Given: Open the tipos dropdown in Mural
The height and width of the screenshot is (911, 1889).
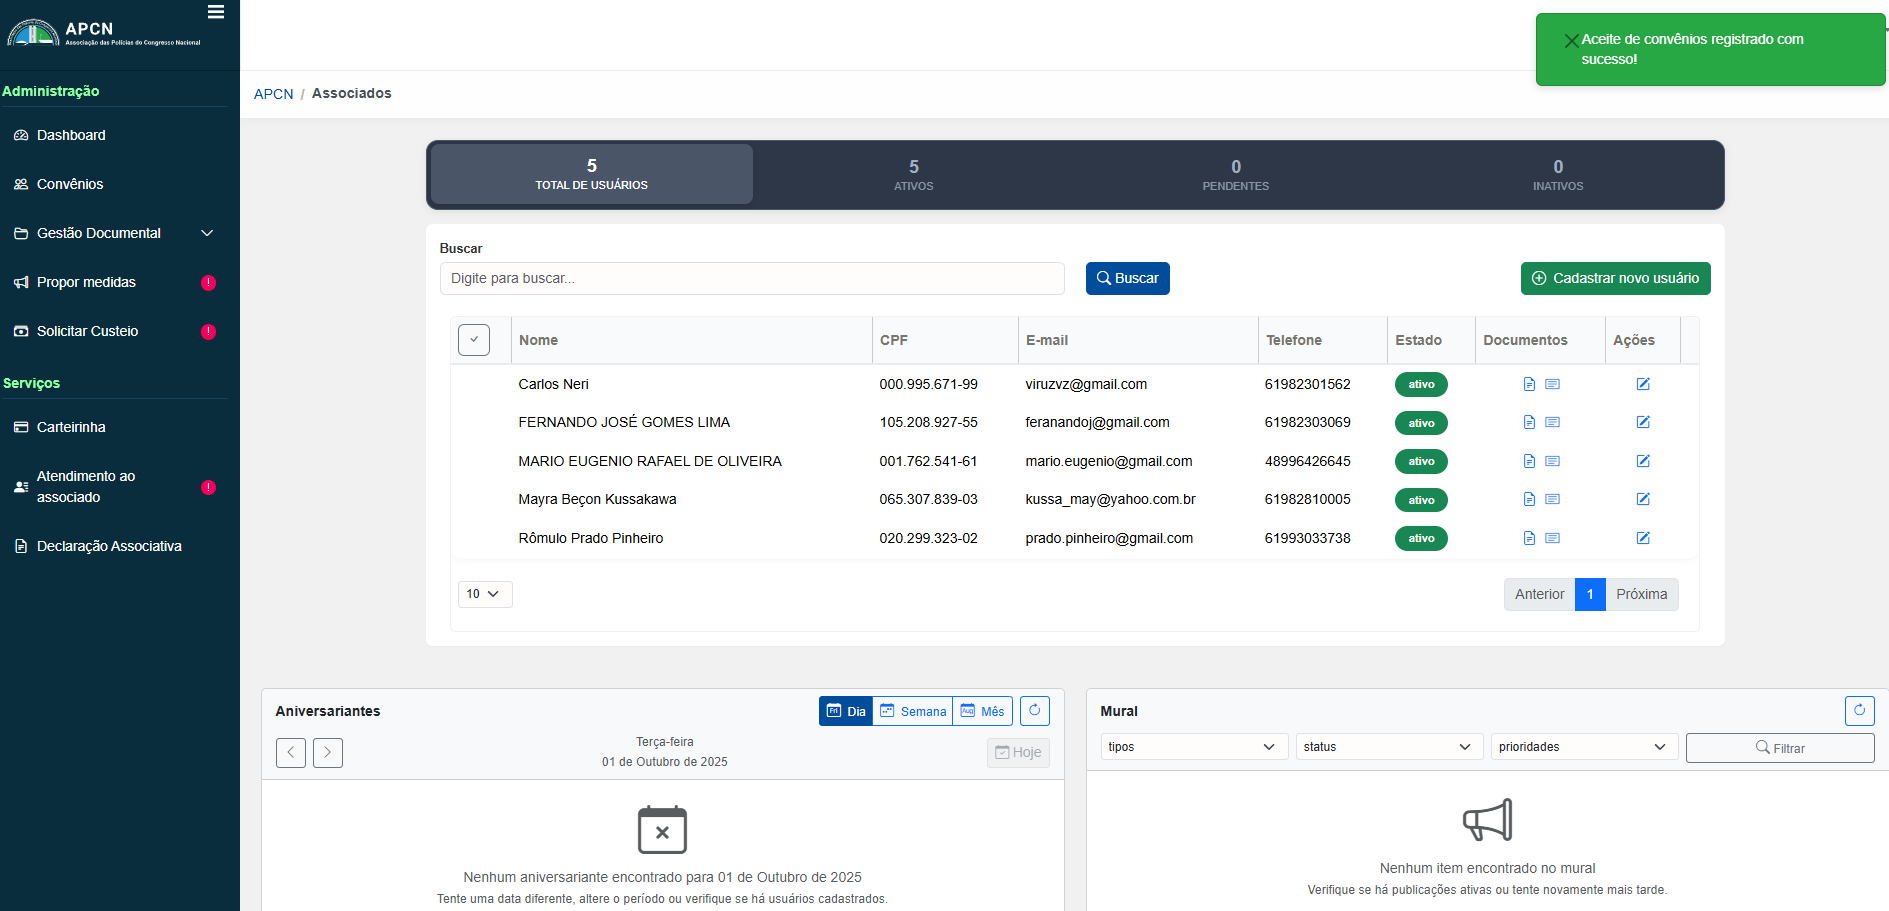Looking at the screenshot, I should click(x=1190, y=747).
